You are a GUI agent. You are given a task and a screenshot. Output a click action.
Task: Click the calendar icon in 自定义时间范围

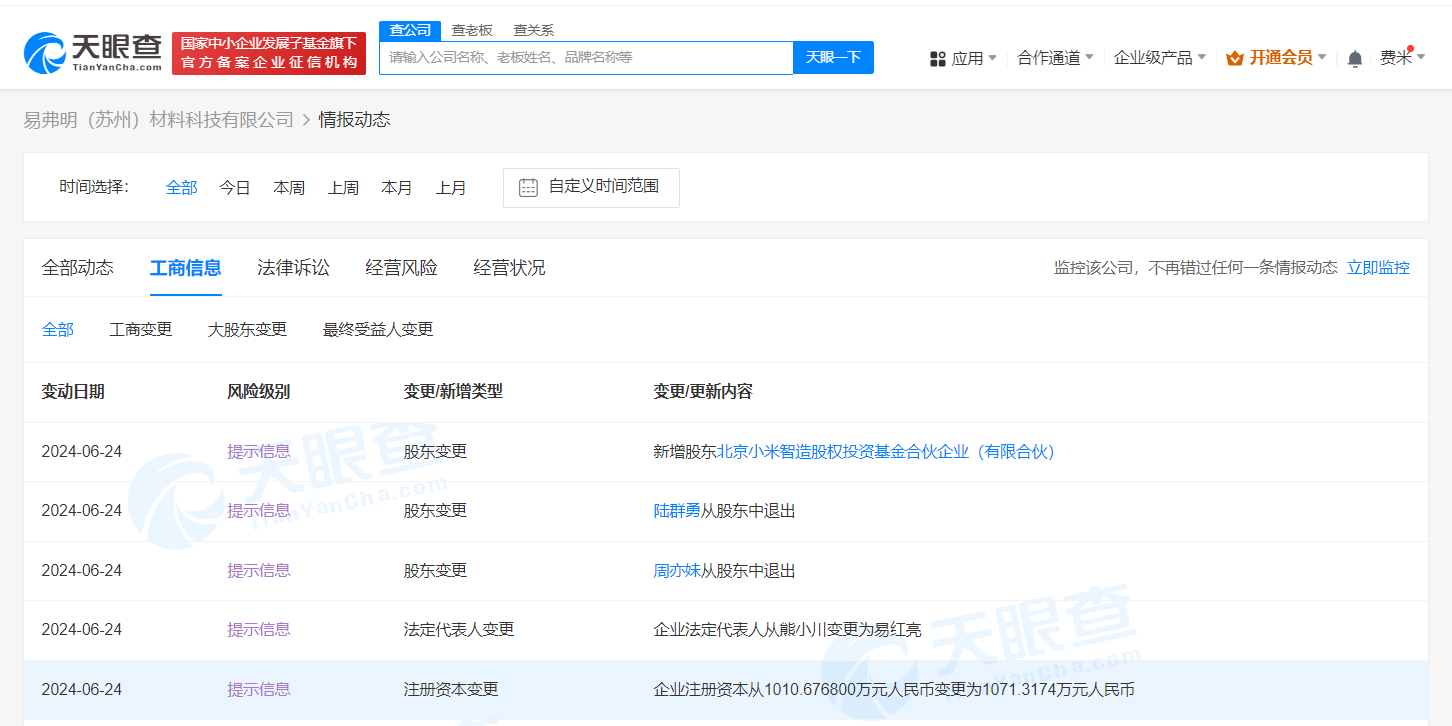[x=528, y=187]
